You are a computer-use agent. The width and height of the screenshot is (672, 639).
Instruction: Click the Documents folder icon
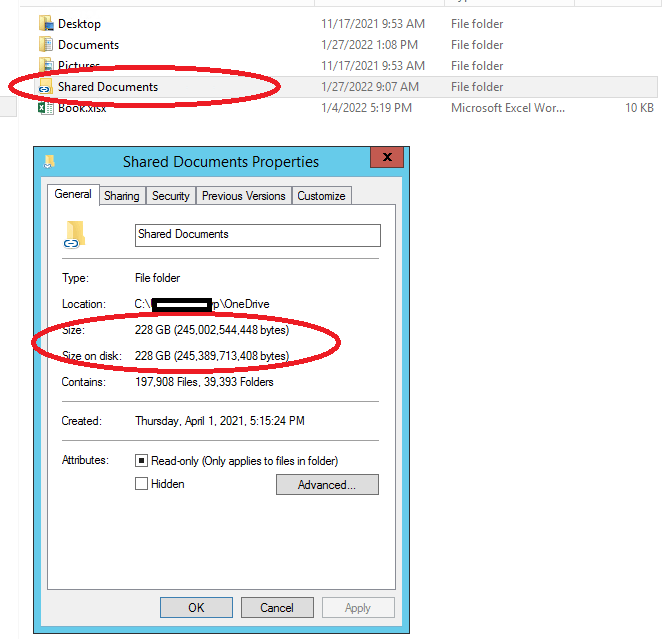(x=46, y=45)
